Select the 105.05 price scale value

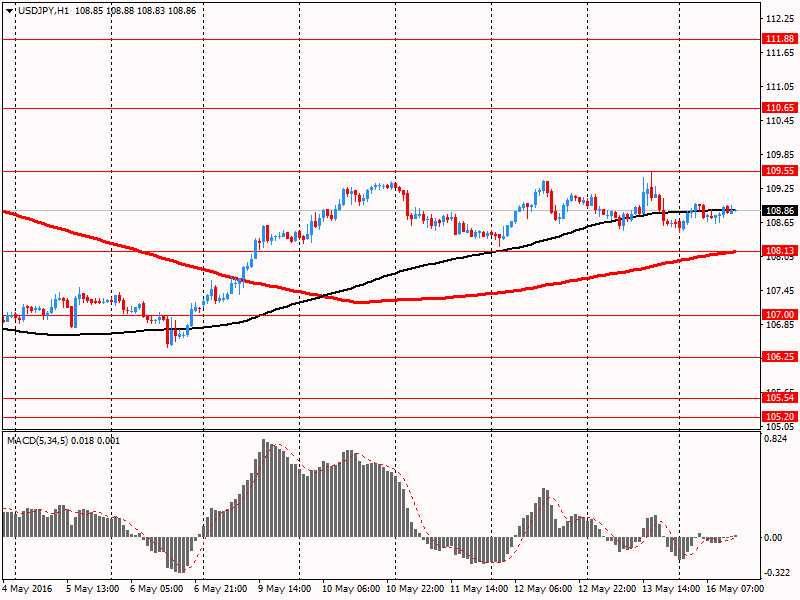tap(780, 427)
